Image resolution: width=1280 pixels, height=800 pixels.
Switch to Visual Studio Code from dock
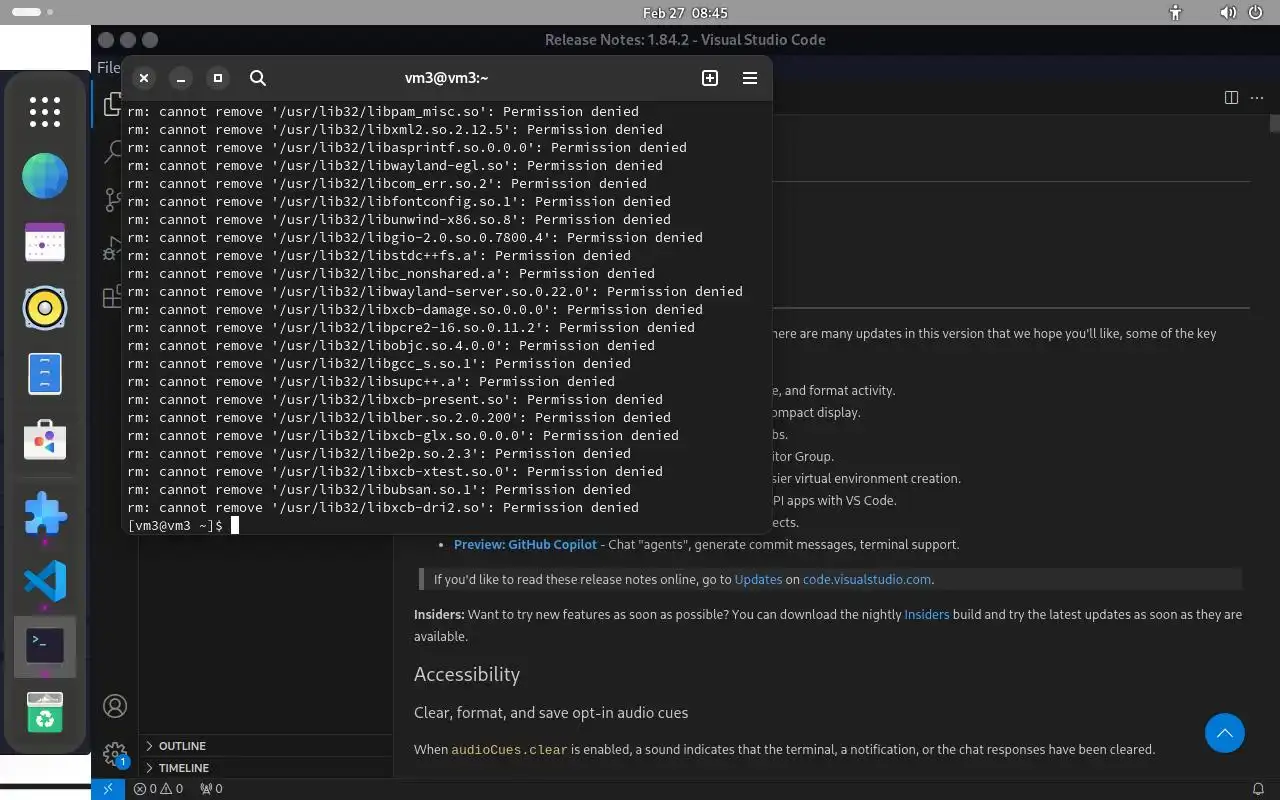pyautogui.click(x=45, y=581)
